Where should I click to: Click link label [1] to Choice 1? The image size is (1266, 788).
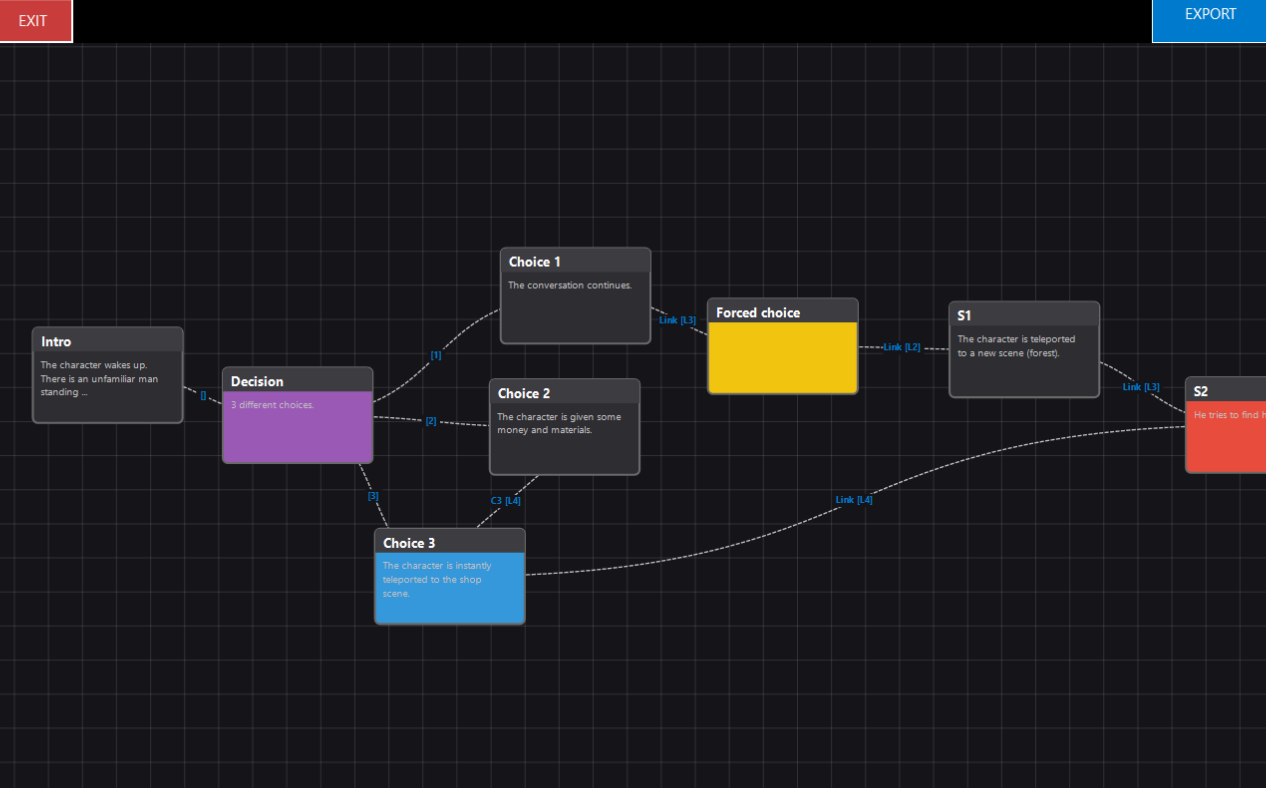[436, 355]
